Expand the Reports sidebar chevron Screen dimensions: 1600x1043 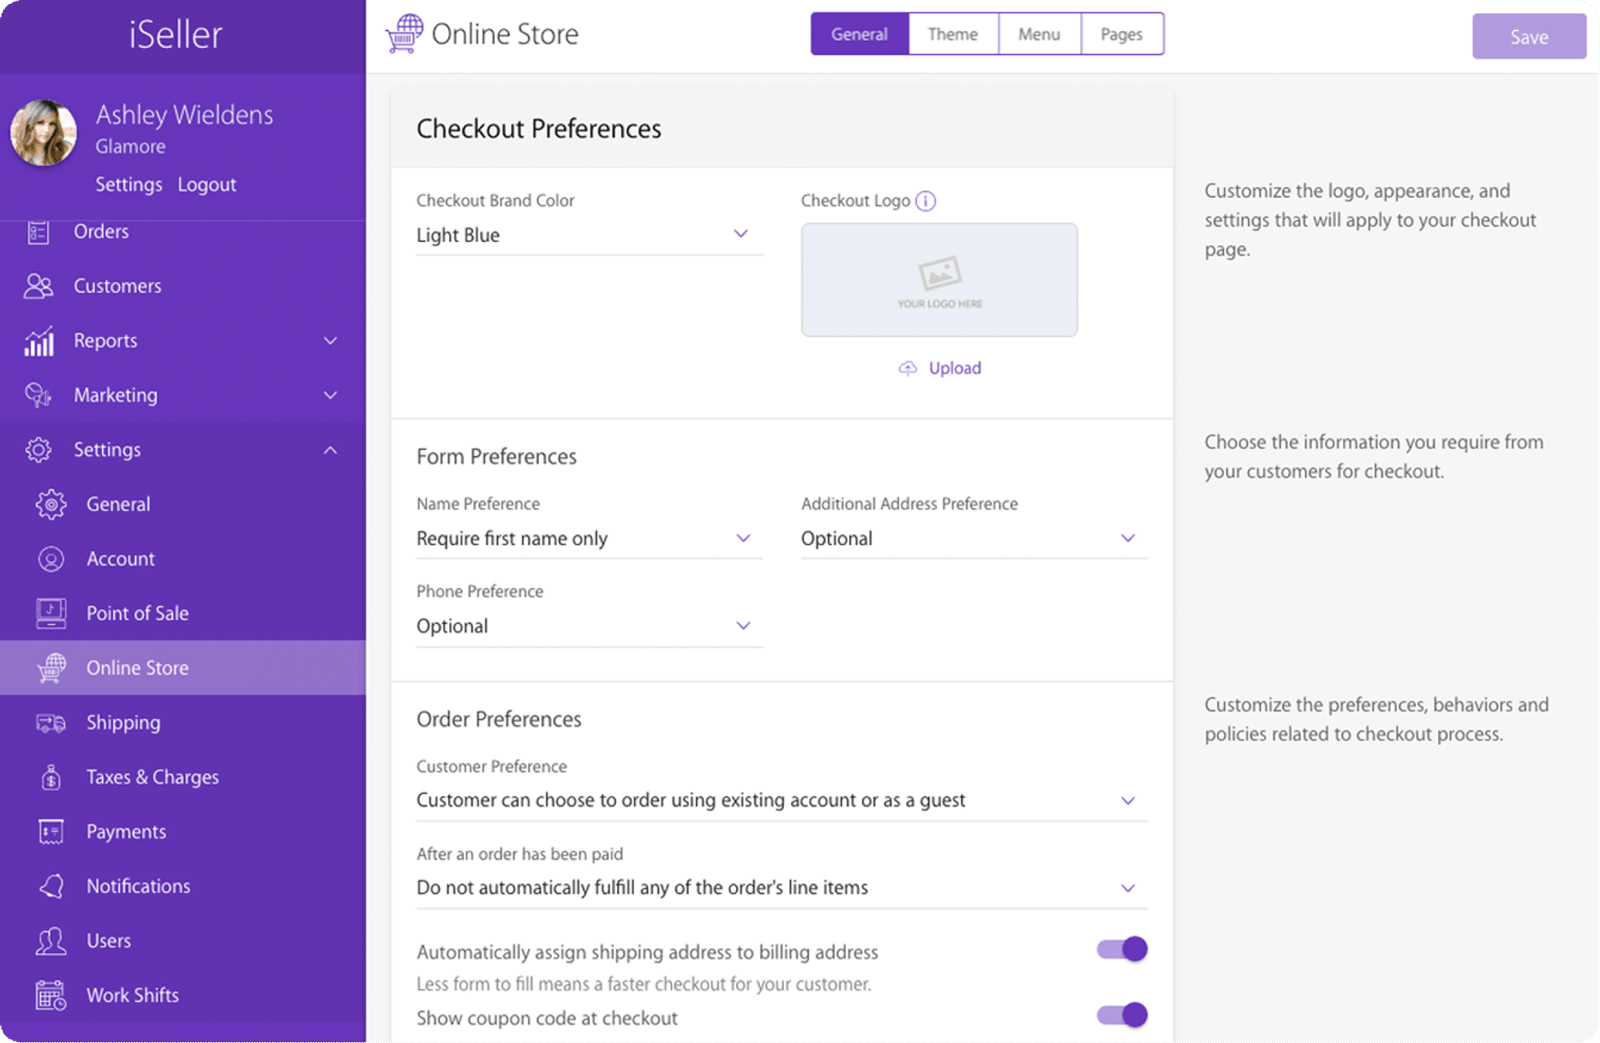pos(330,341)
